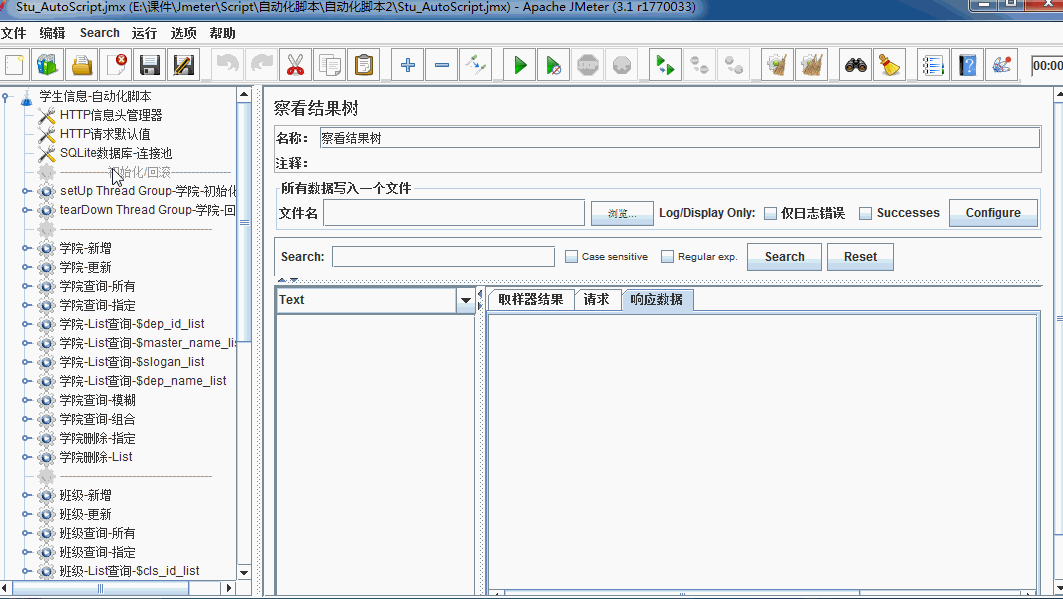This screenshot has height=599, width=1063.
Task: Expand the setUp Thread Group node
Action: click(26, 191)
